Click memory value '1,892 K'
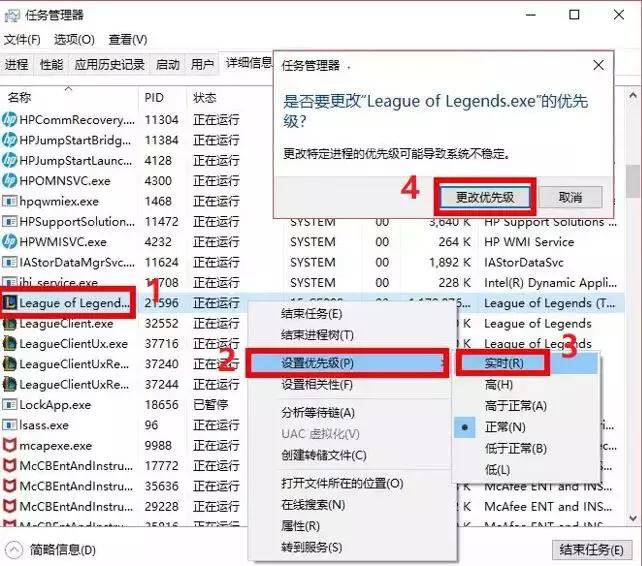The width and height of the screenshot is (642, 566). point(450,262)
